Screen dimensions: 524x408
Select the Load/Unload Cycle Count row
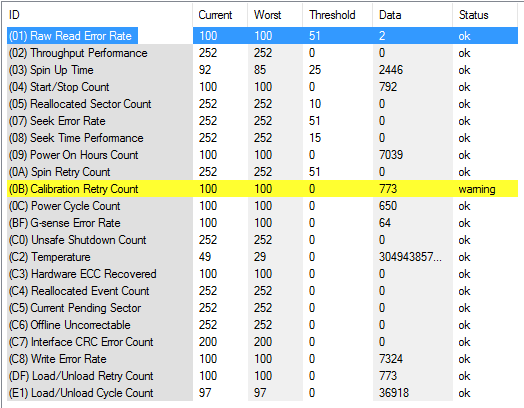pyautogui.click(x=262, y=393)
